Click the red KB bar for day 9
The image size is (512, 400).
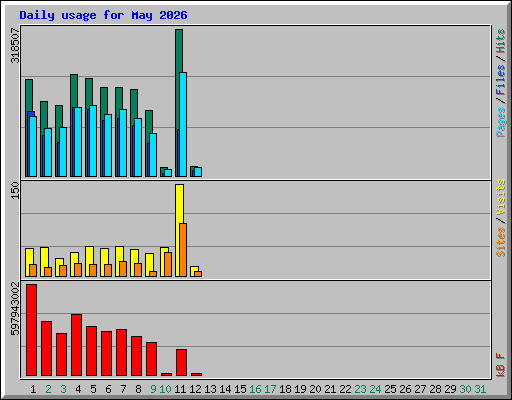tap(151, 359)
